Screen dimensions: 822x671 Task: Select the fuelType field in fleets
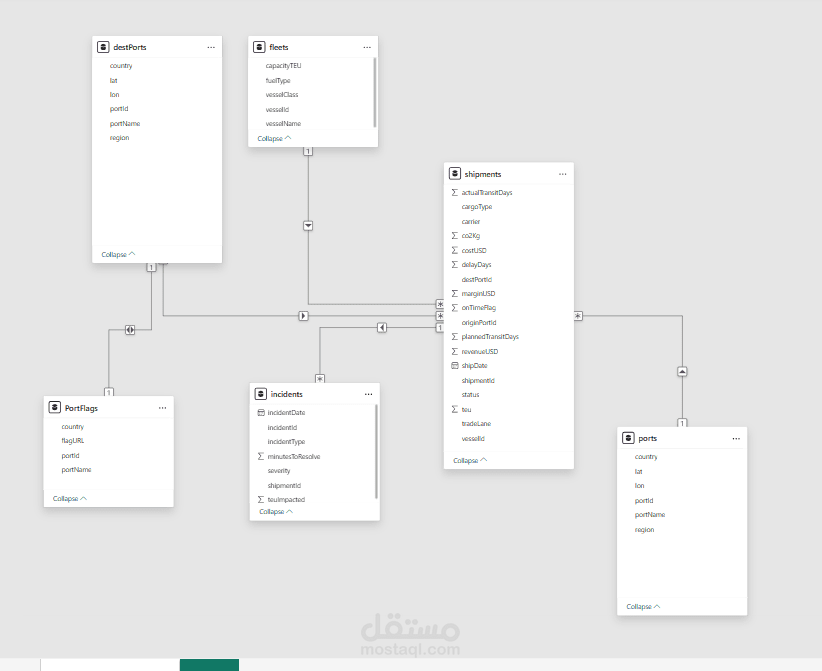(278, 80)
